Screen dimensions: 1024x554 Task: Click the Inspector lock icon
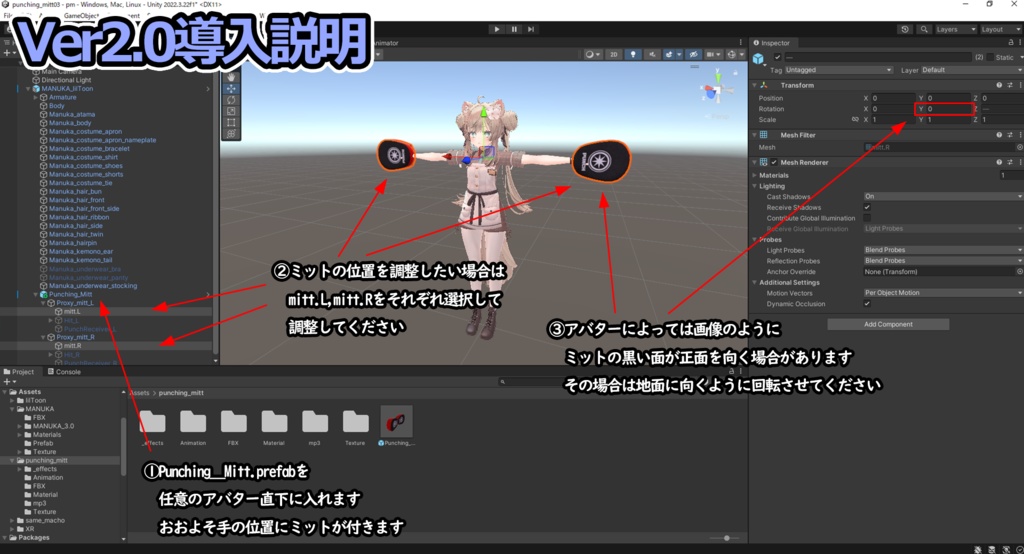[x=1011, y=42]
